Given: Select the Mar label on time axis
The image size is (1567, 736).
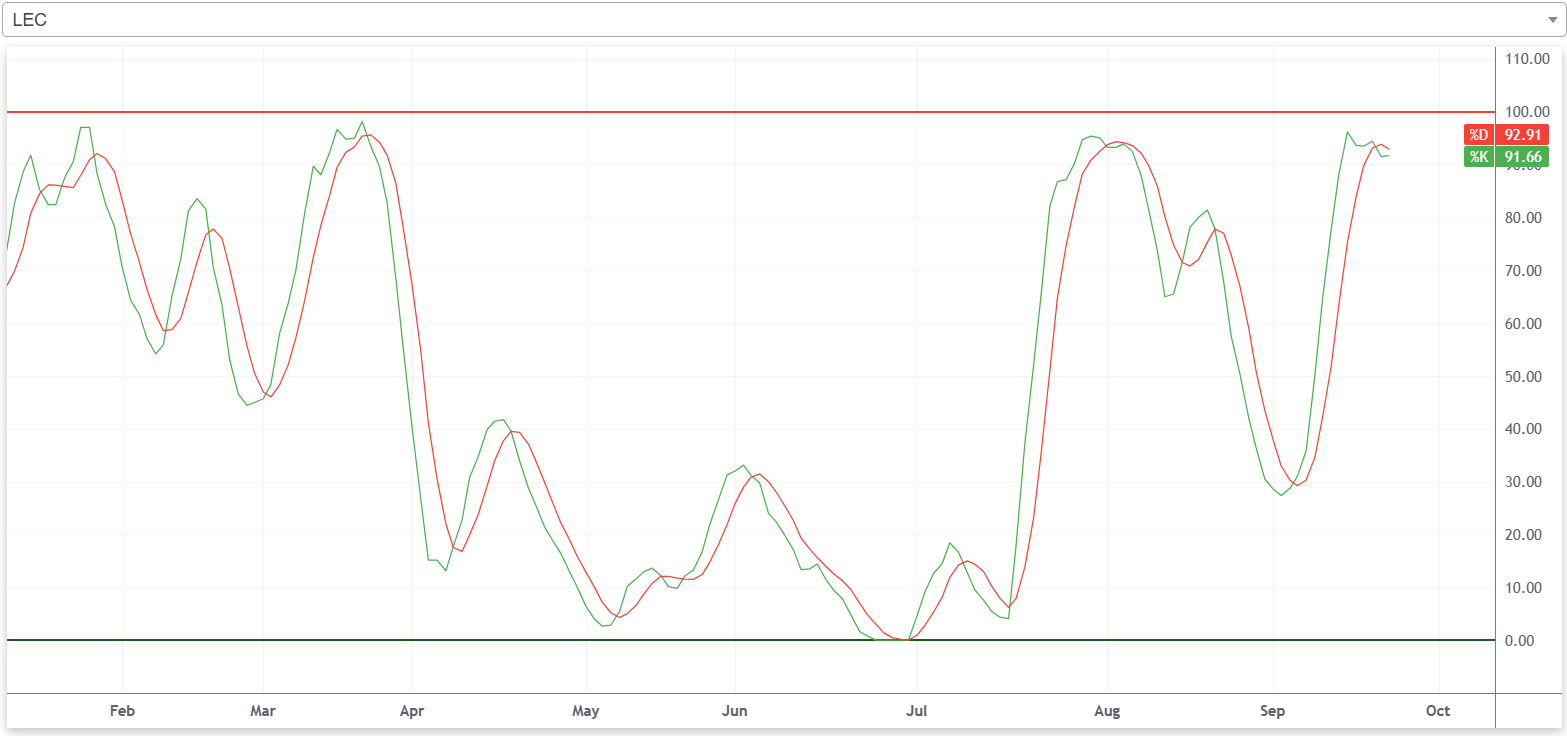Looking at the screenshot, I should [x=263, y=711].
